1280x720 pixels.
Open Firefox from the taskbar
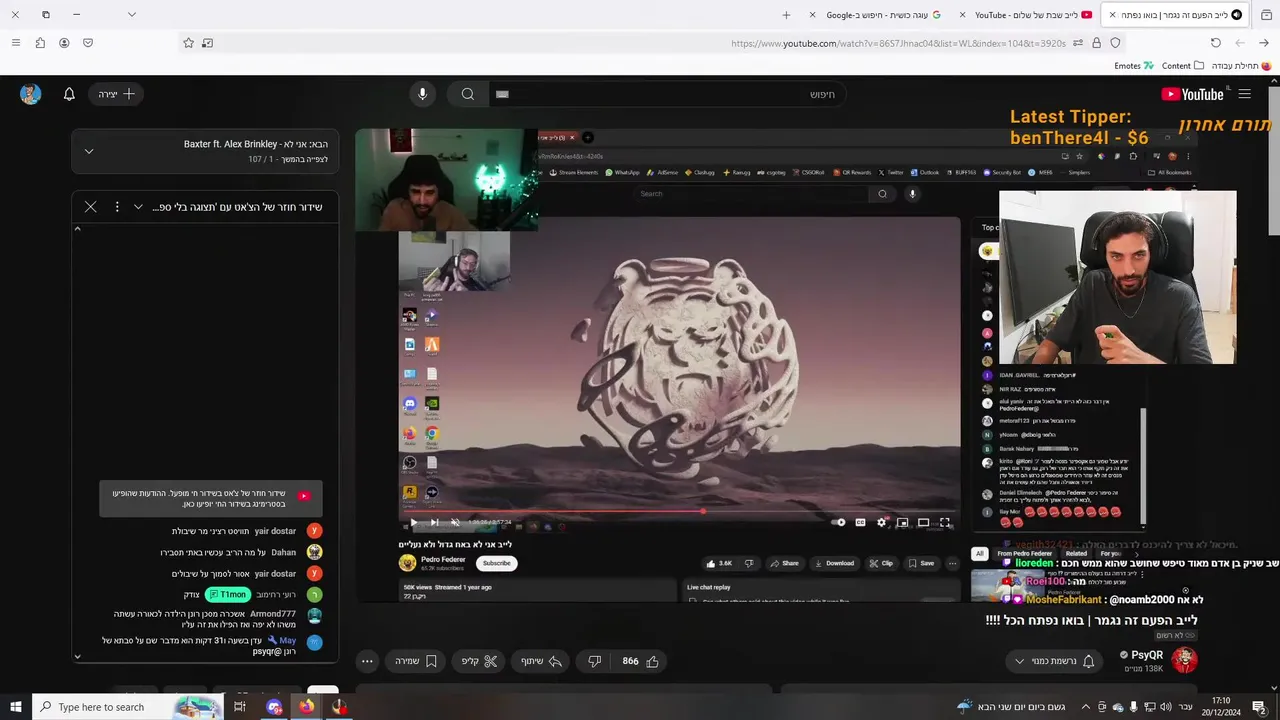pyautogui.click(x=306, y=707)
